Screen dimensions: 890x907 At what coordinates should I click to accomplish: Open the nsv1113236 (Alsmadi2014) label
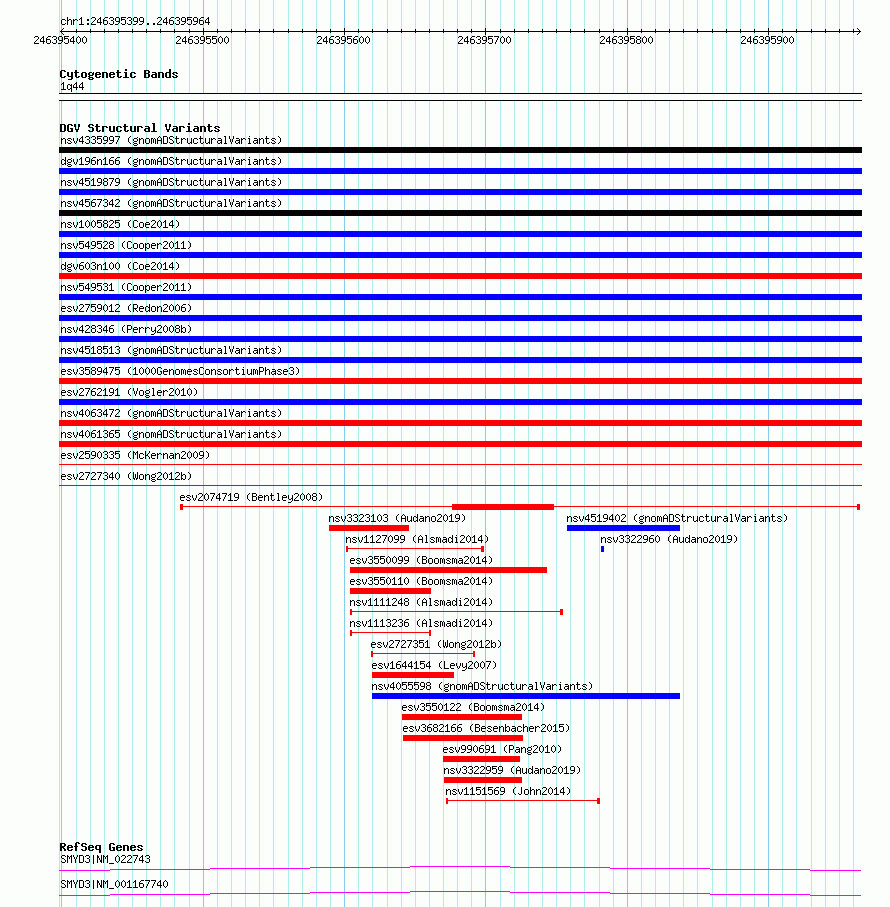tap(421, 624)
